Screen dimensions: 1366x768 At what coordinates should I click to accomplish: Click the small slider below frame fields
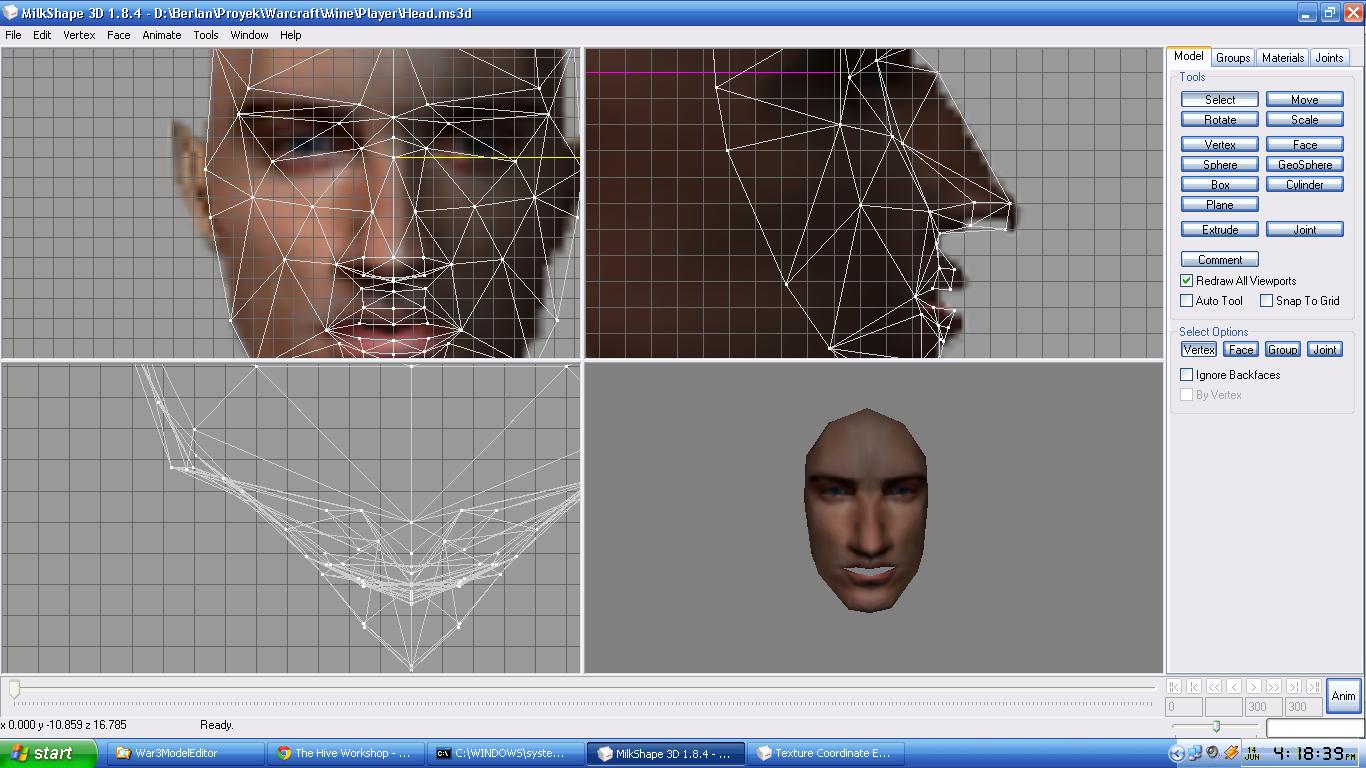tap(1216, 726)
